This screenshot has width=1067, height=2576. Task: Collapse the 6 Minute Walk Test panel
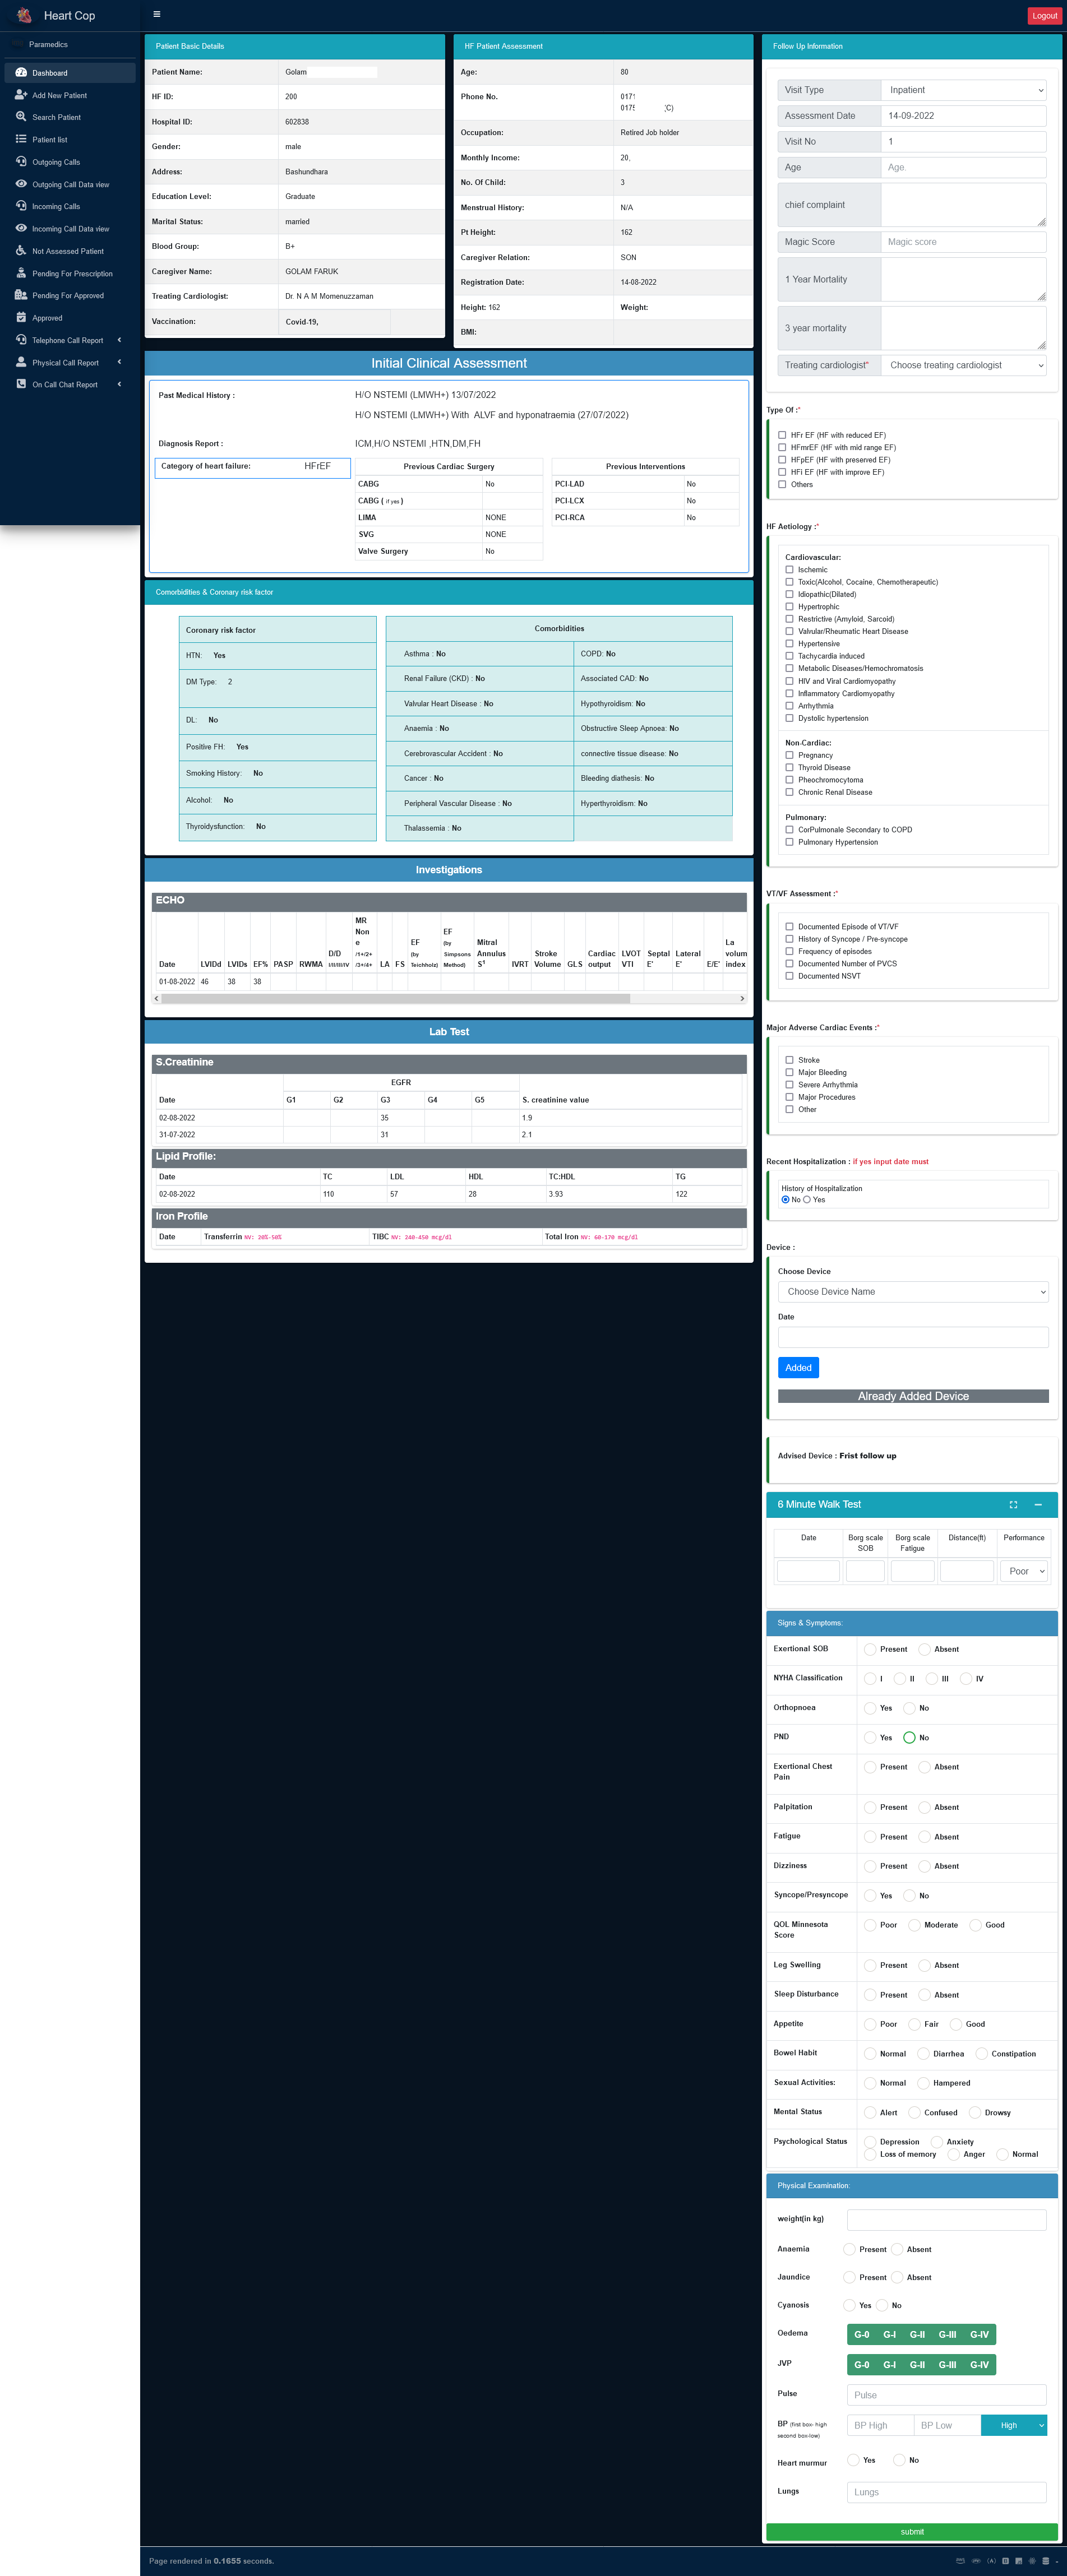pyautogui.click(x=1038, y=1504)
